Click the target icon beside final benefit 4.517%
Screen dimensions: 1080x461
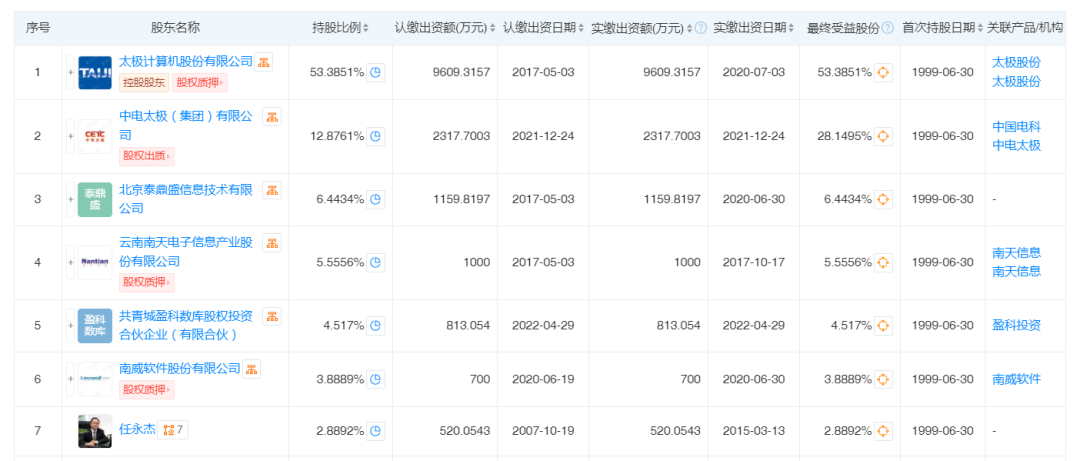pyautogui.click(x=883, y=325)
